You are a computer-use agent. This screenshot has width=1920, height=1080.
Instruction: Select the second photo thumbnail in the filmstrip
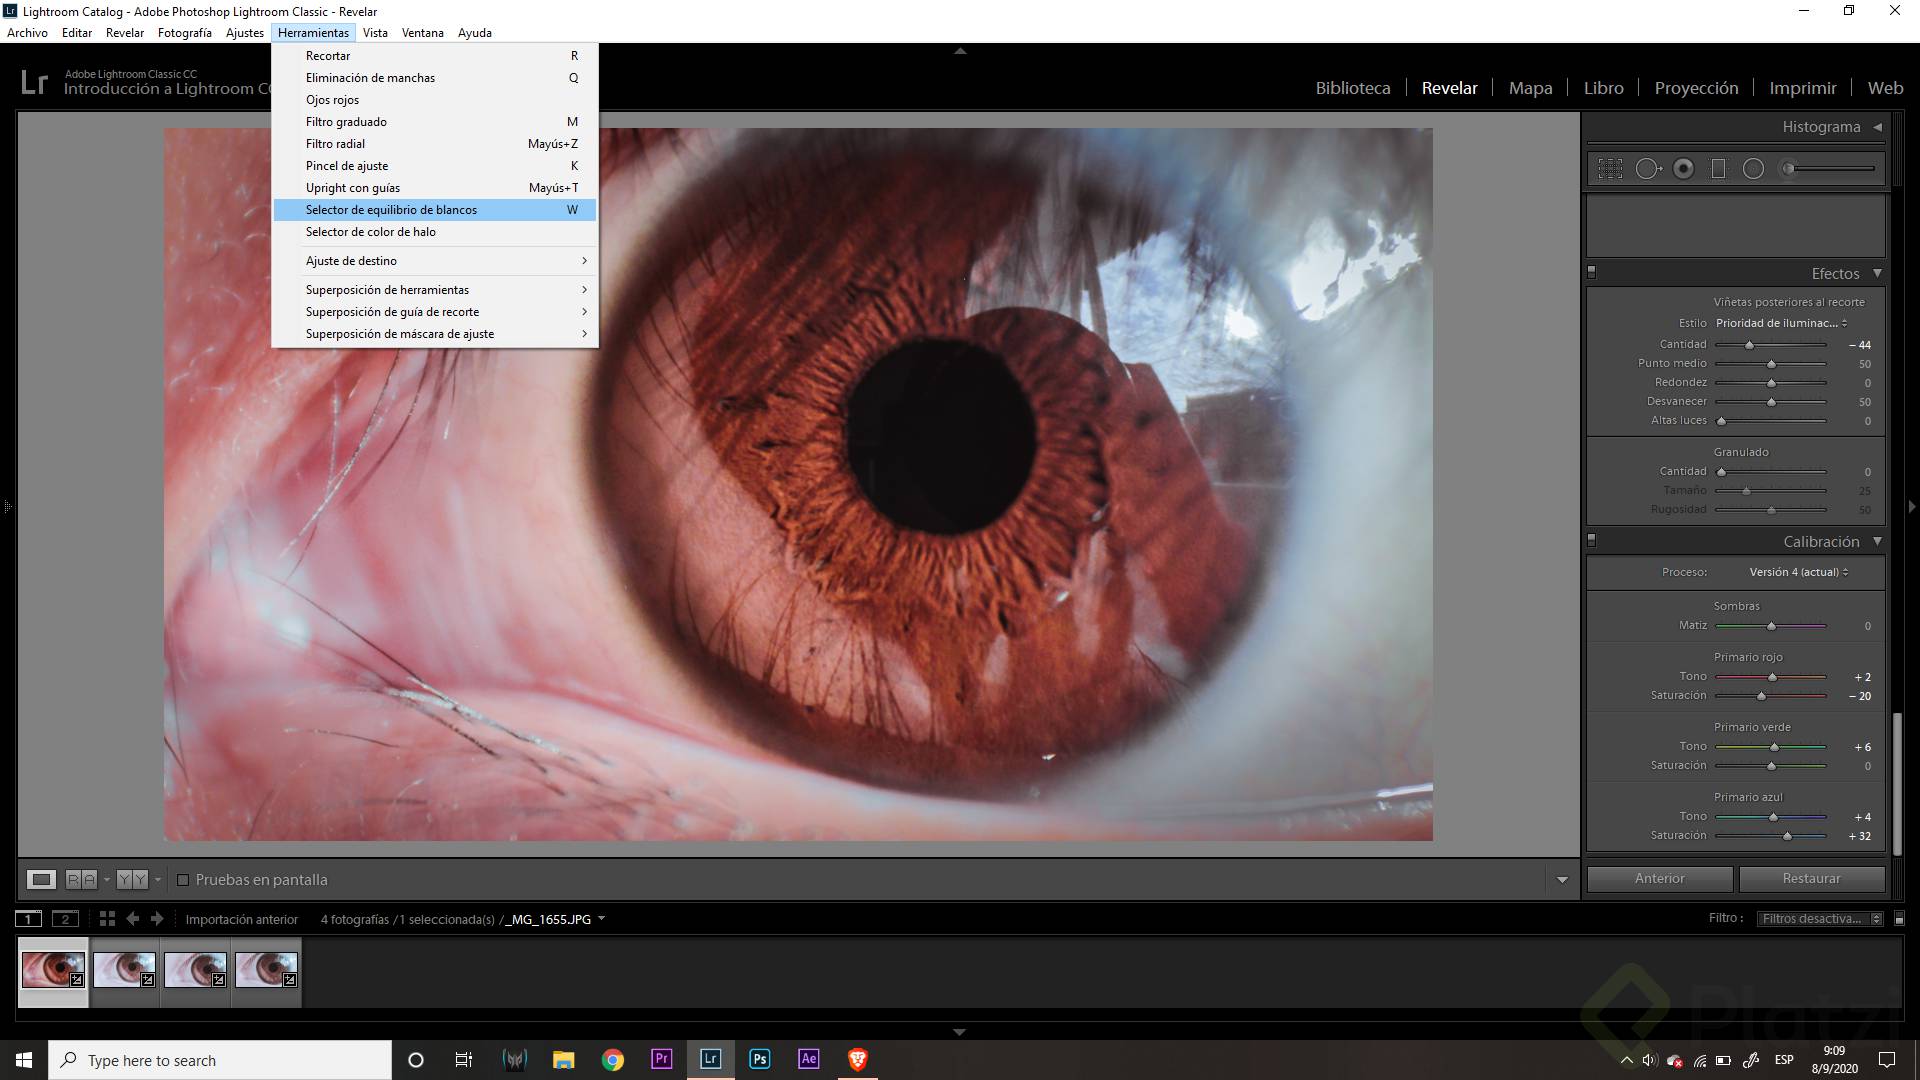pos(124,971)
